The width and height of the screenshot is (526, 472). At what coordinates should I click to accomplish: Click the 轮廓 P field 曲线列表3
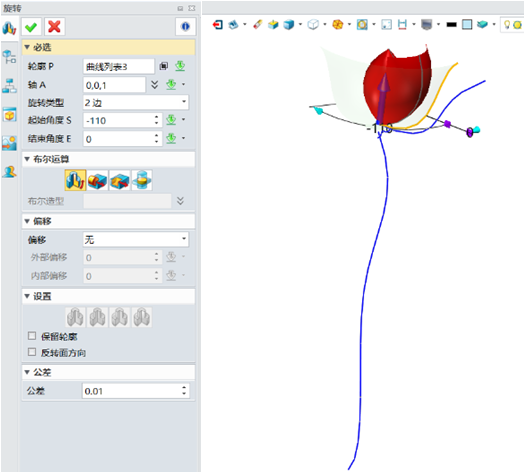118,66
